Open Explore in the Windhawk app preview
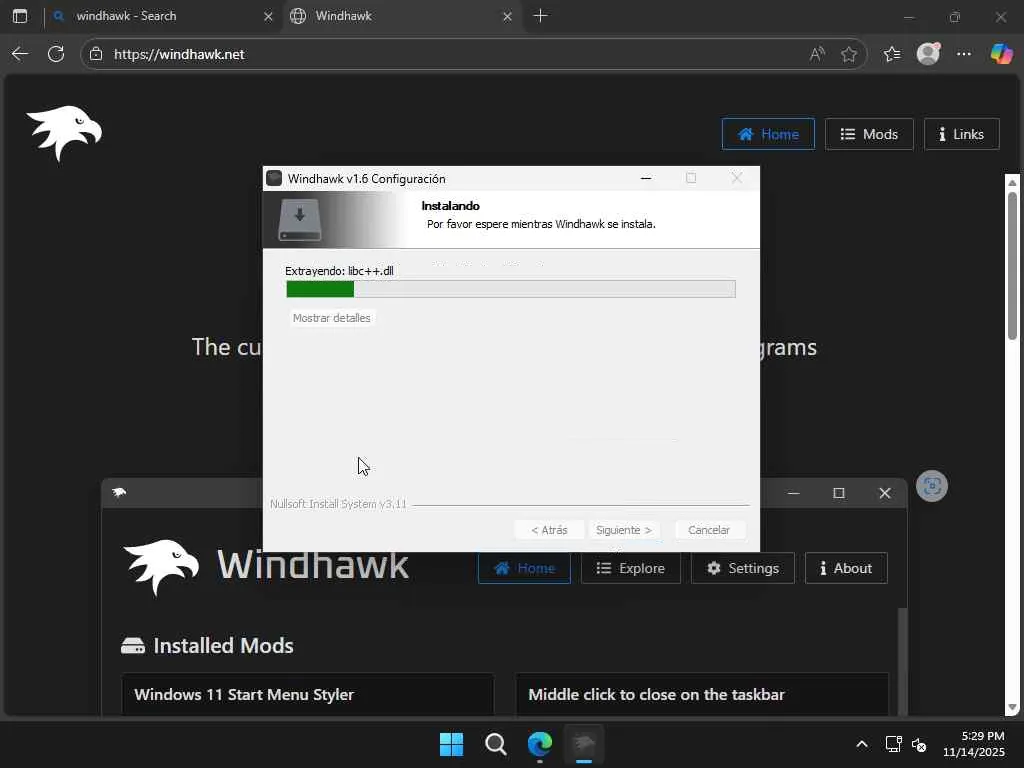Image resolution: width=1024 pixels, height=768 pixels. click(x=631, y=568)
